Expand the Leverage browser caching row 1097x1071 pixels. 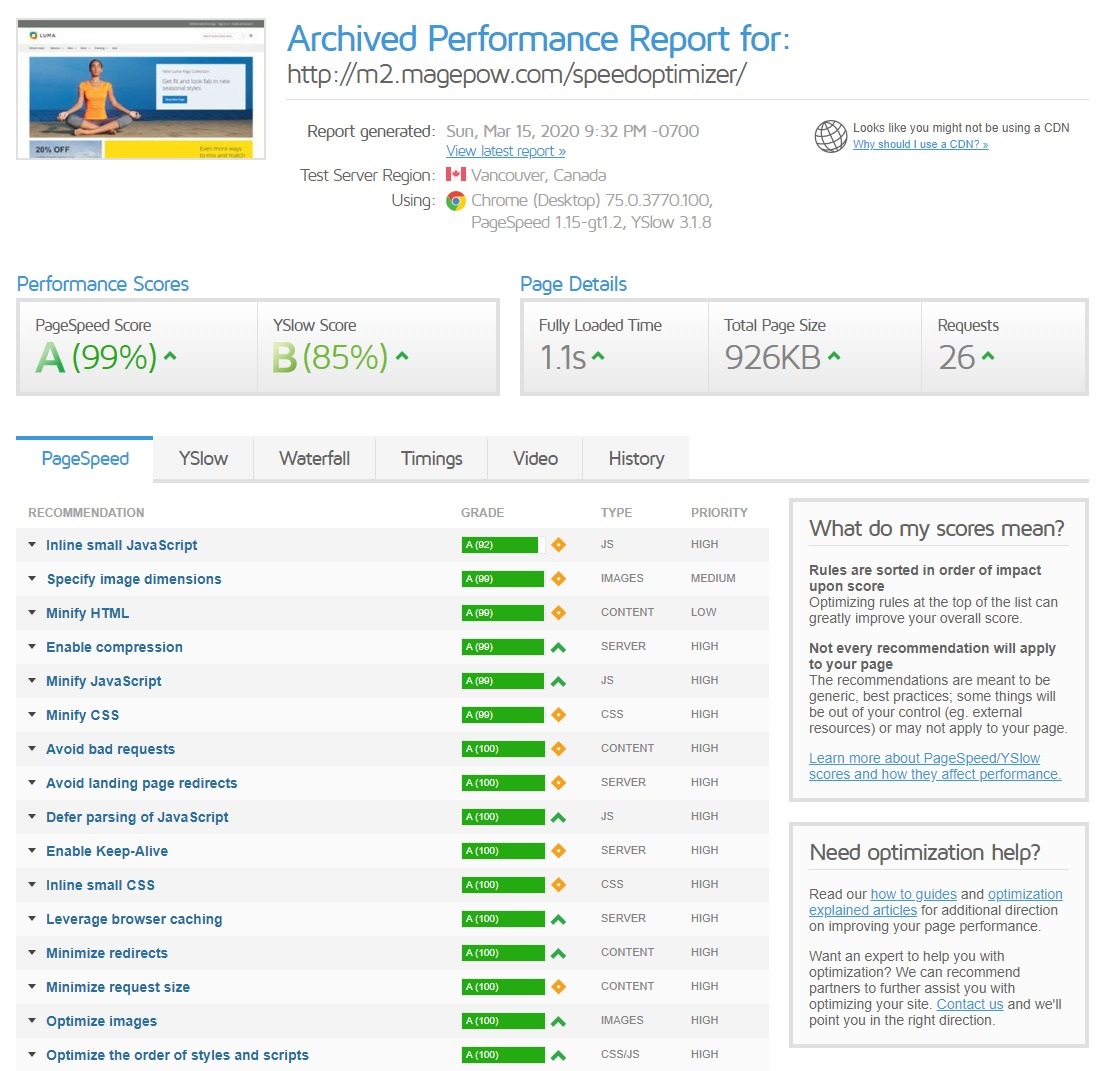pos(133,919)
